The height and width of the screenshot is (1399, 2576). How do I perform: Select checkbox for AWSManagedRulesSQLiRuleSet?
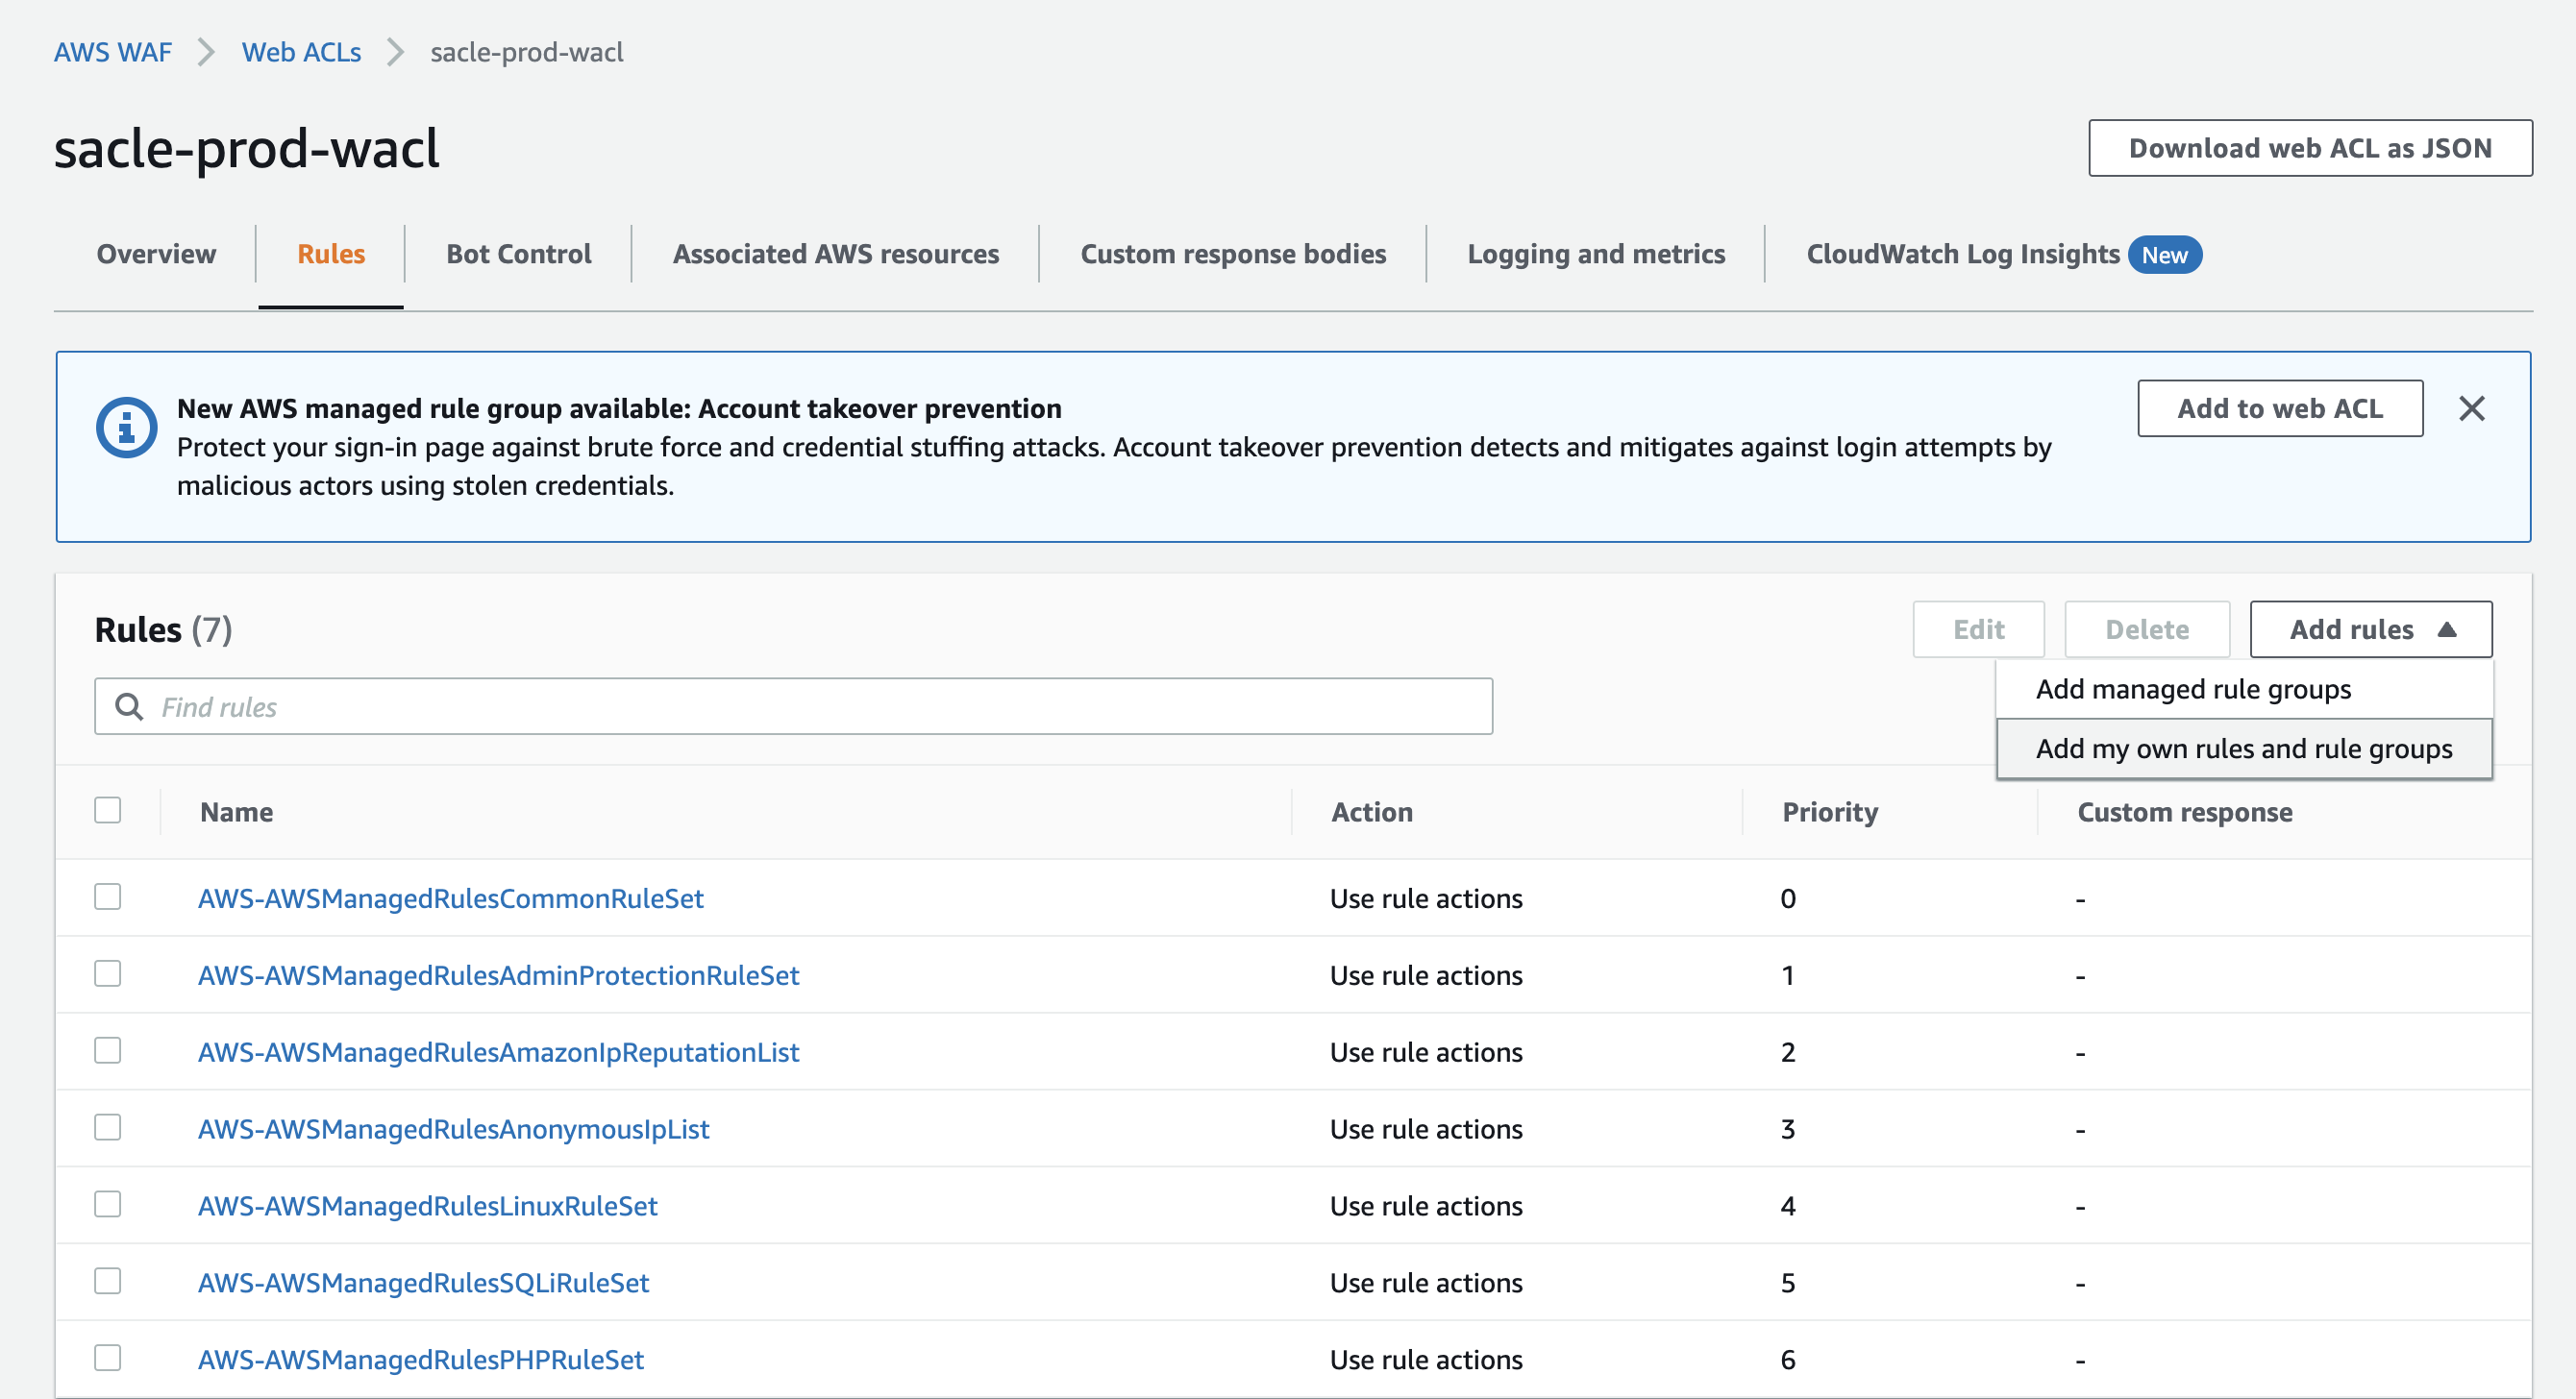(108, 1281)
